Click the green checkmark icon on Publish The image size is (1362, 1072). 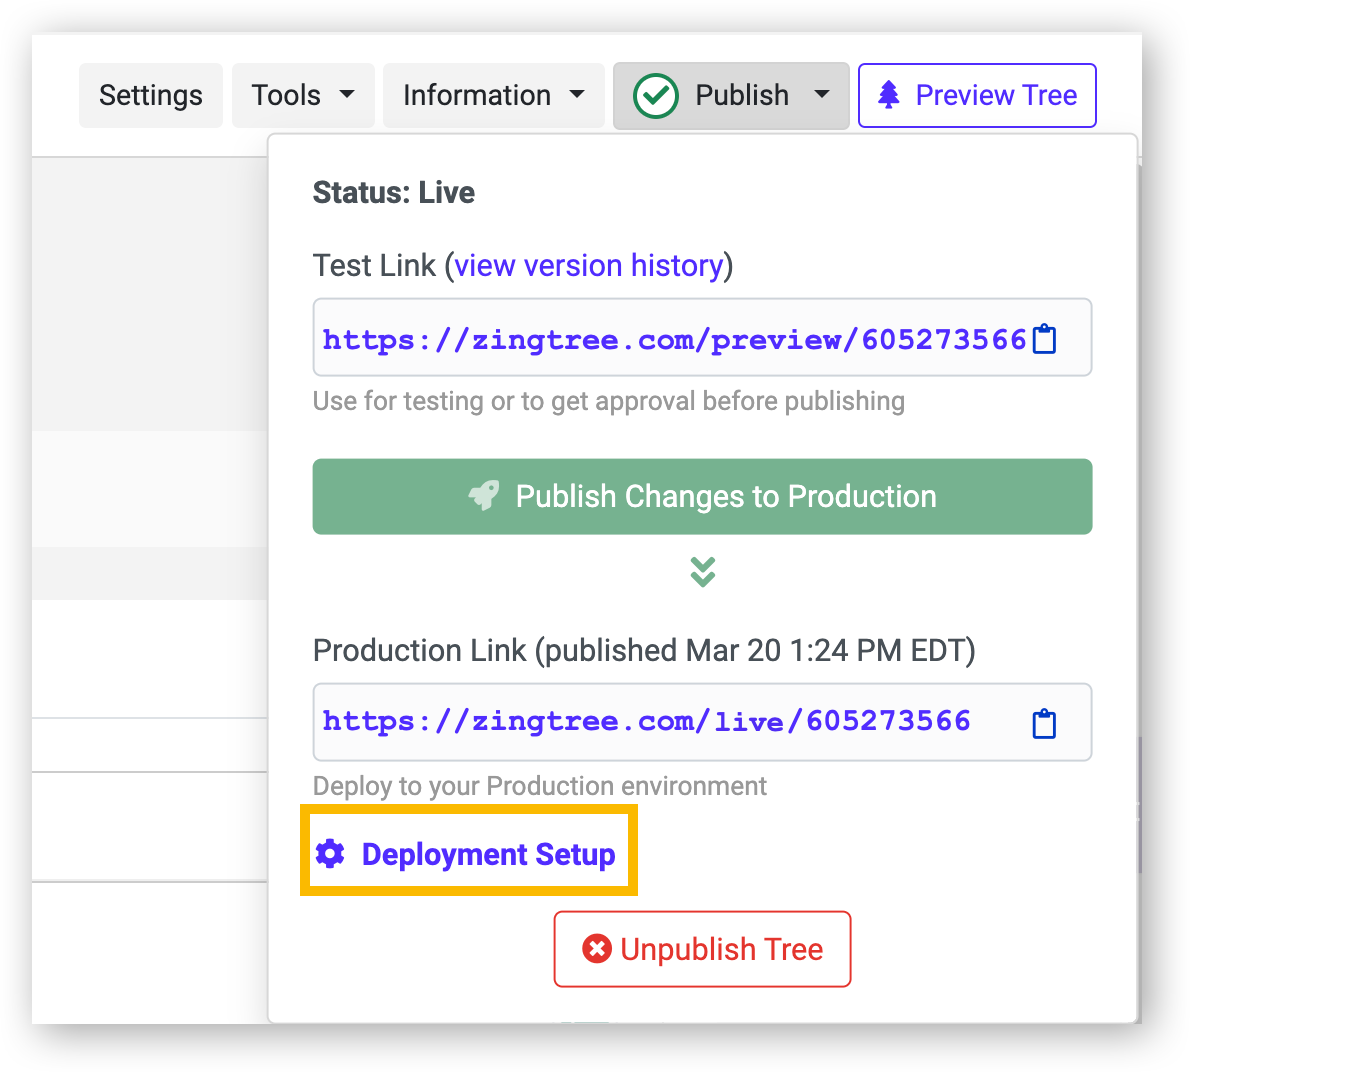point(656,96)
